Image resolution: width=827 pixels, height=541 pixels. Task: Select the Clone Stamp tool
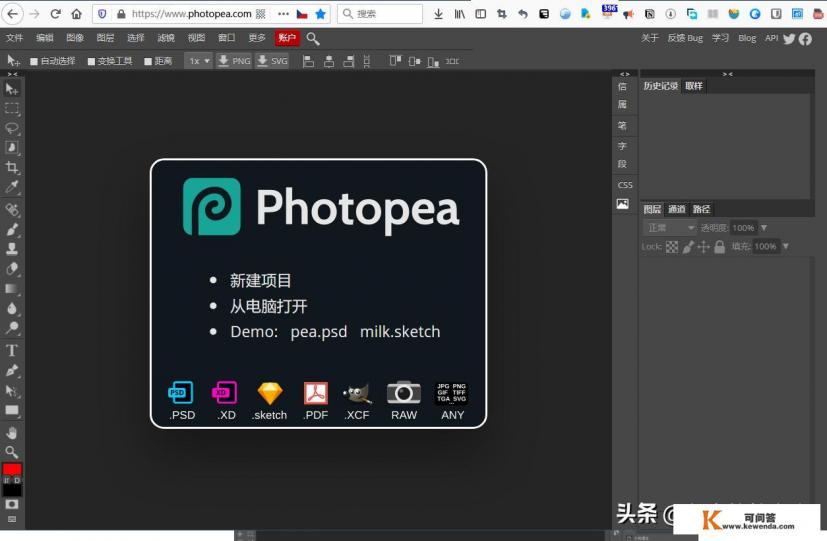12,249
